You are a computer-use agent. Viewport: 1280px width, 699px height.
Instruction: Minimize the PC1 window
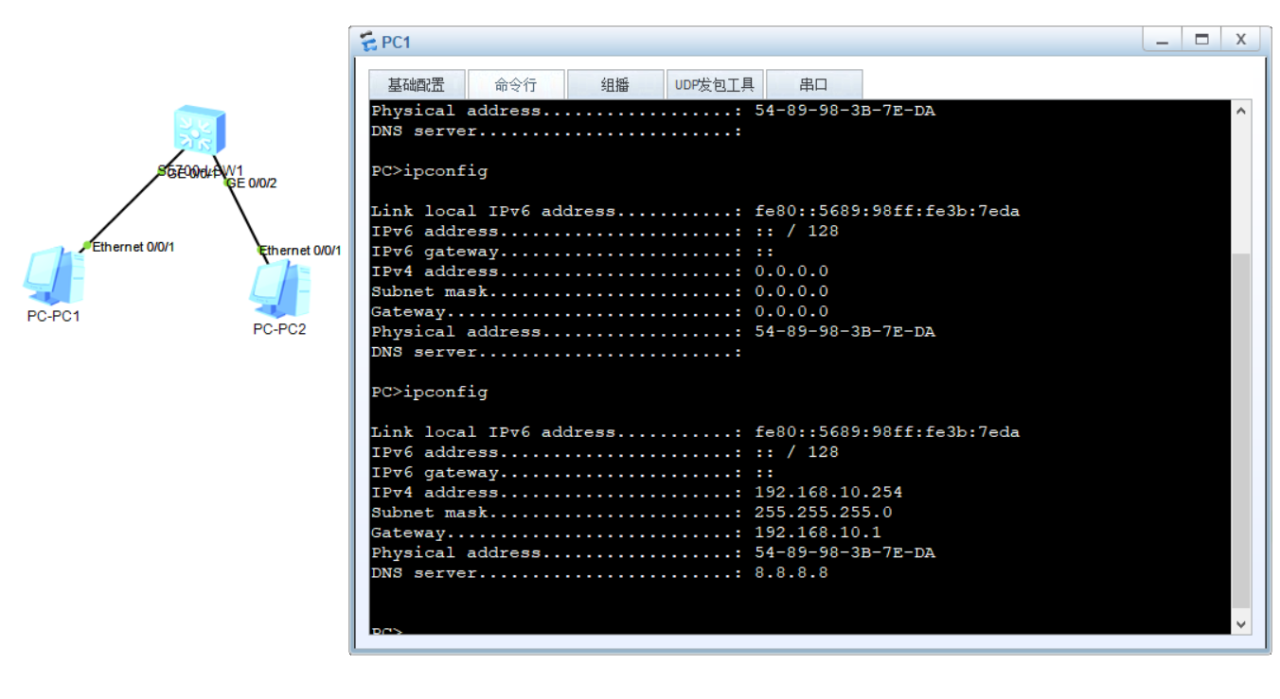1162,40
